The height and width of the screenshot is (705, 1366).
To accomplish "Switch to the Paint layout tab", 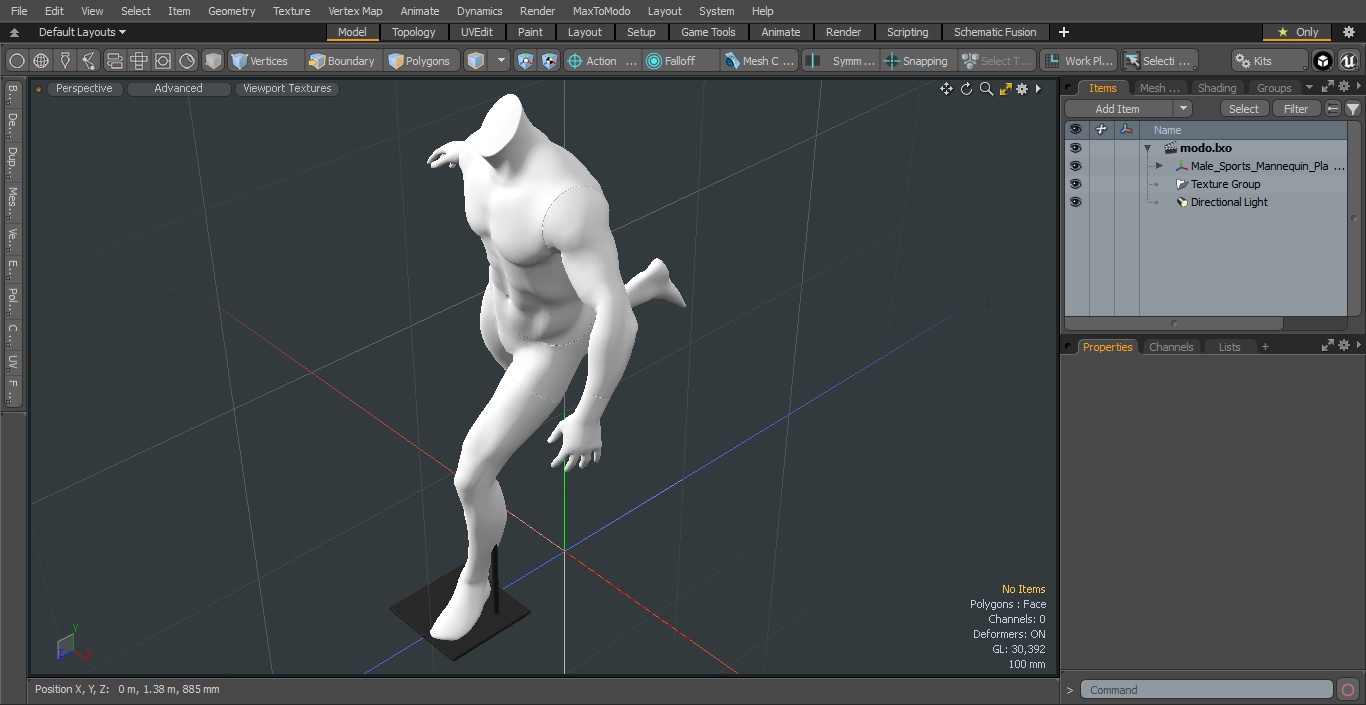I will click(530, 32).
